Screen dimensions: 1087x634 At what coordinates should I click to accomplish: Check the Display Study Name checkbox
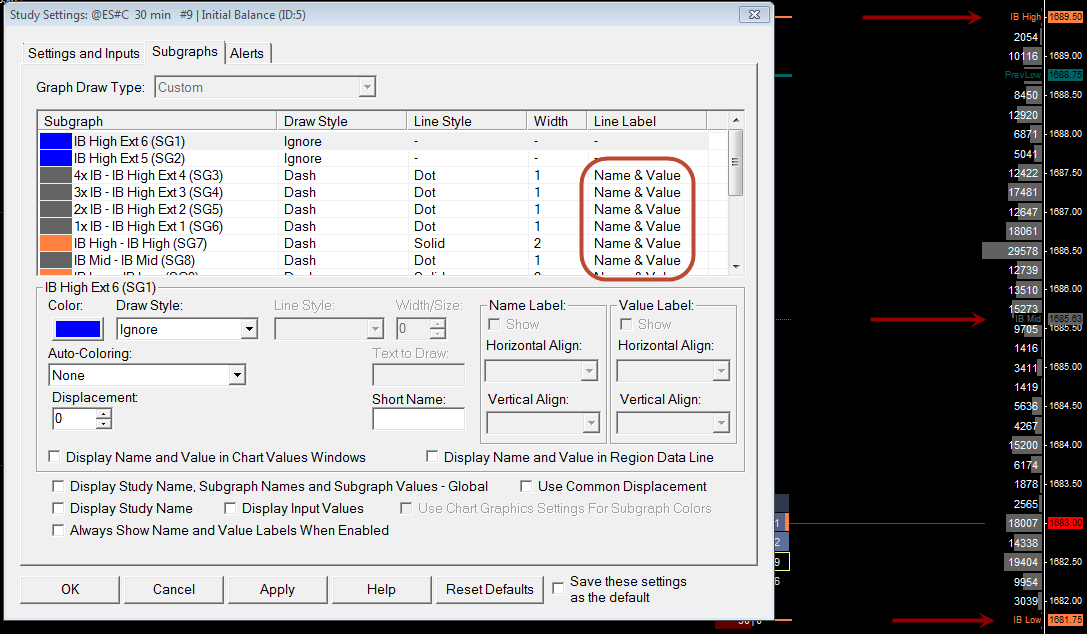58,509
